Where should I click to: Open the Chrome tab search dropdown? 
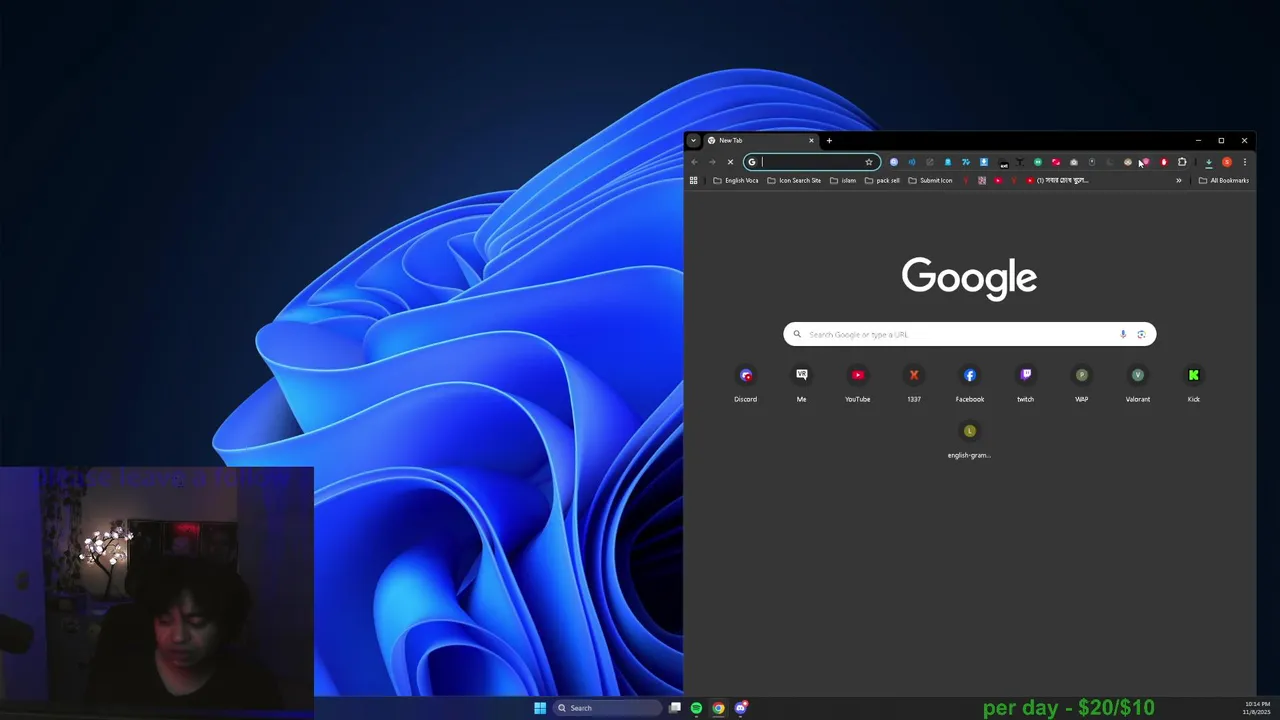click(x=693, y=141)
